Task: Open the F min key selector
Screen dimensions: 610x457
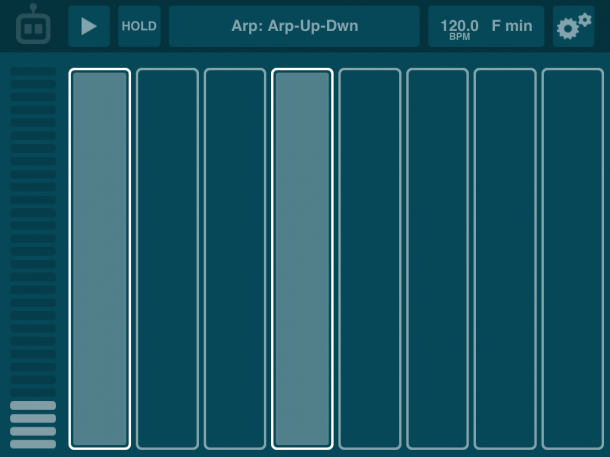Action: (x=512, y=26)
